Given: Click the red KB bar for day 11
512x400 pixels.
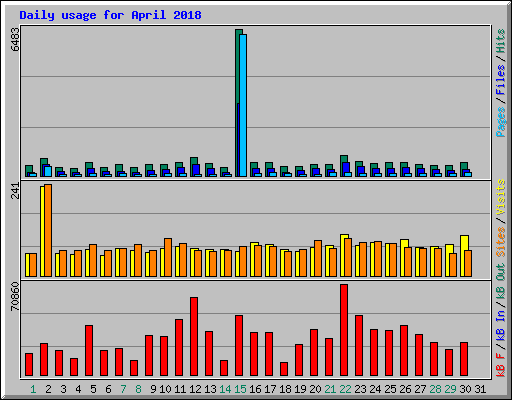Looking at the screenshot, I should [179, 348].
